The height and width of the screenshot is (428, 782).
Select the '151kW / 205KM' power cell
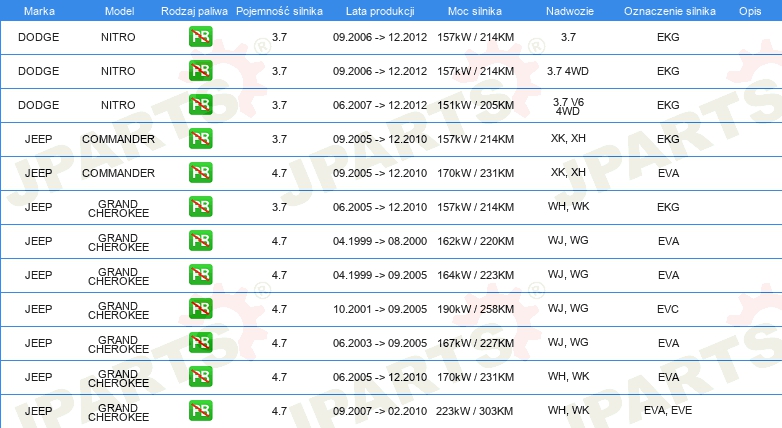pos(475,105)
